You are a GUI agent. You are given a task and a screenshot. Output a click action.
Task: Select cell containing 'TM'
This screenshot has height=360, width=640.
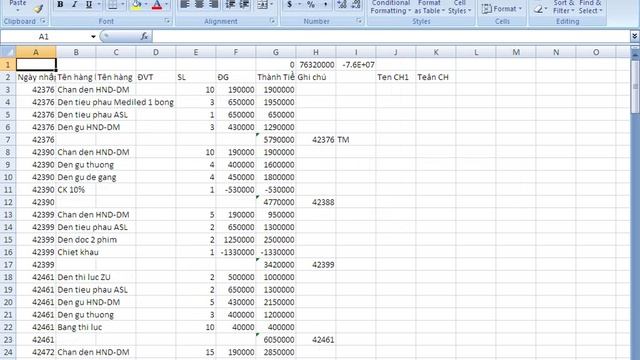pos(356,140)
